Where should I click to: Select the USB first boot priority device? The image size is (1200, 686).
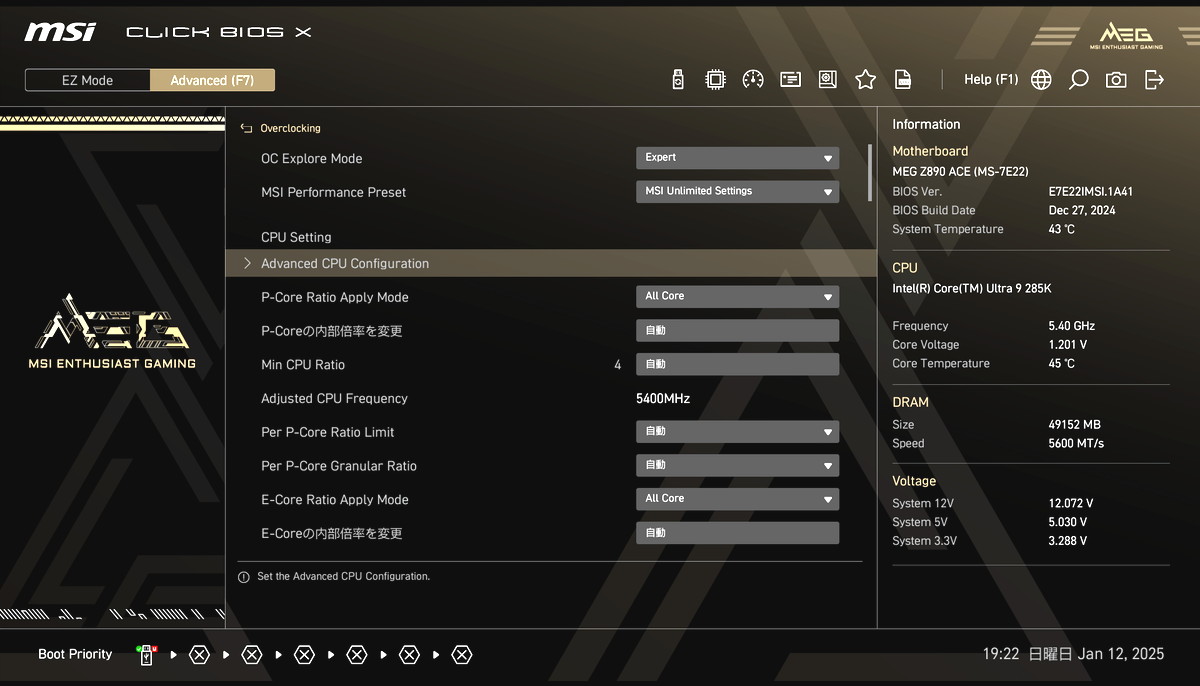point(147,655)
